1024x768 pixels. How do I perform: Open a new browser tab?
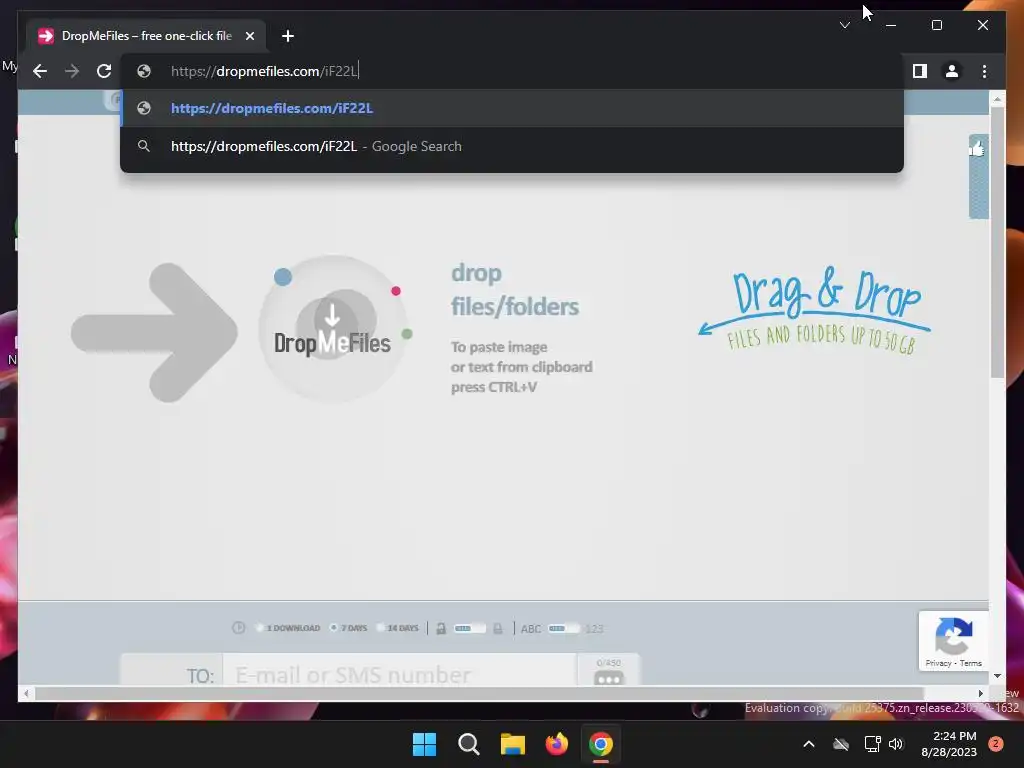(287, 36)
